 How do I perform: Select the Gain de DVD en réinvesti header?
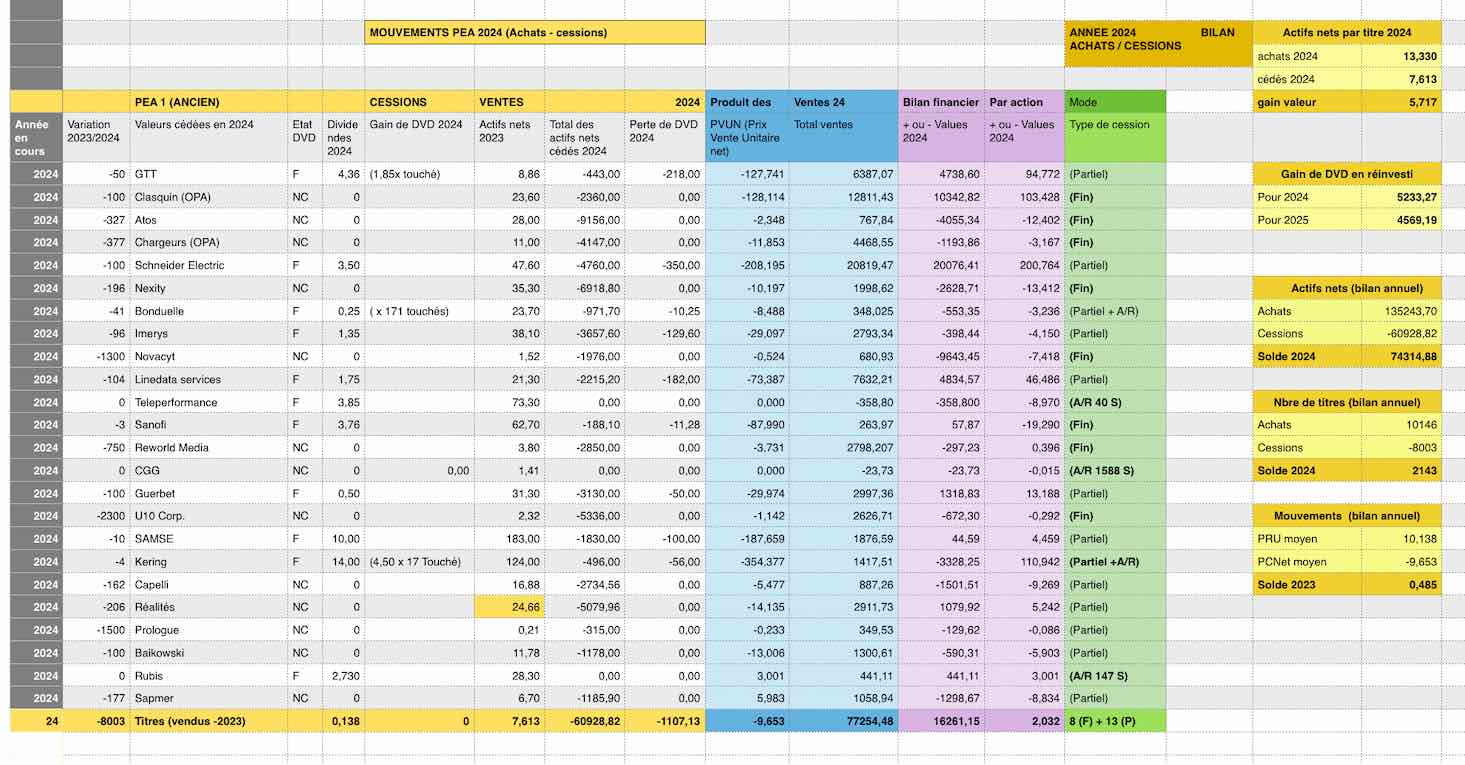coord(1347,174)
